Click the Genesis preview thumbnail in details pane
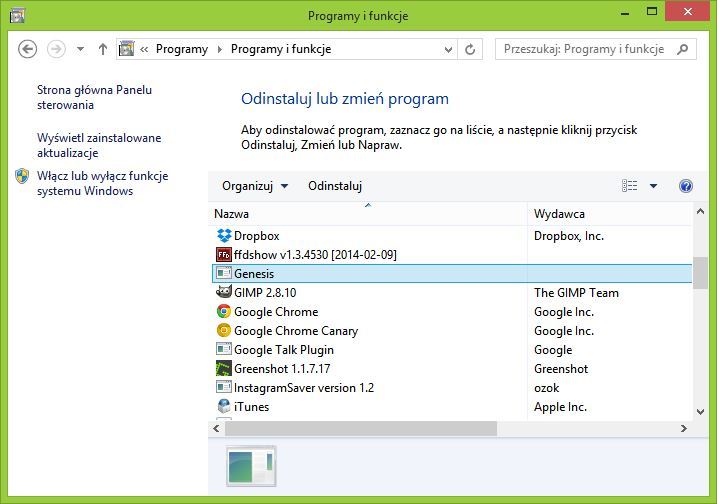The height and width of the screenshot is (504, 717). click(251, 466)
